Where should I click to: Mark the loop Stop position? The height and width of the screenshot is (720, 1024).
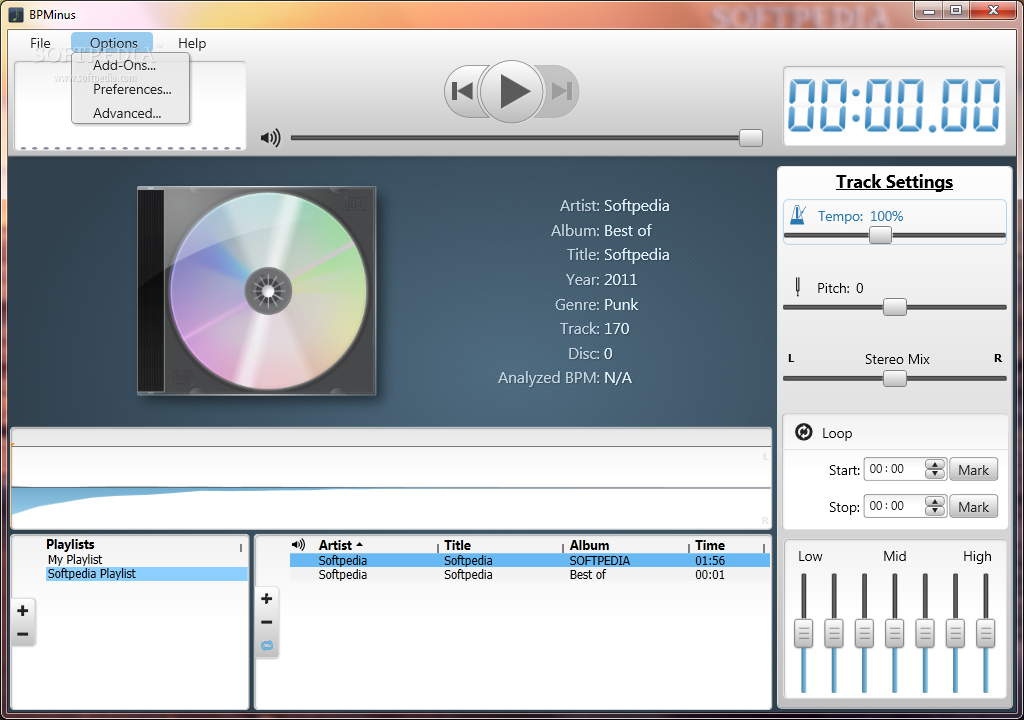click(x=973, y=507)
